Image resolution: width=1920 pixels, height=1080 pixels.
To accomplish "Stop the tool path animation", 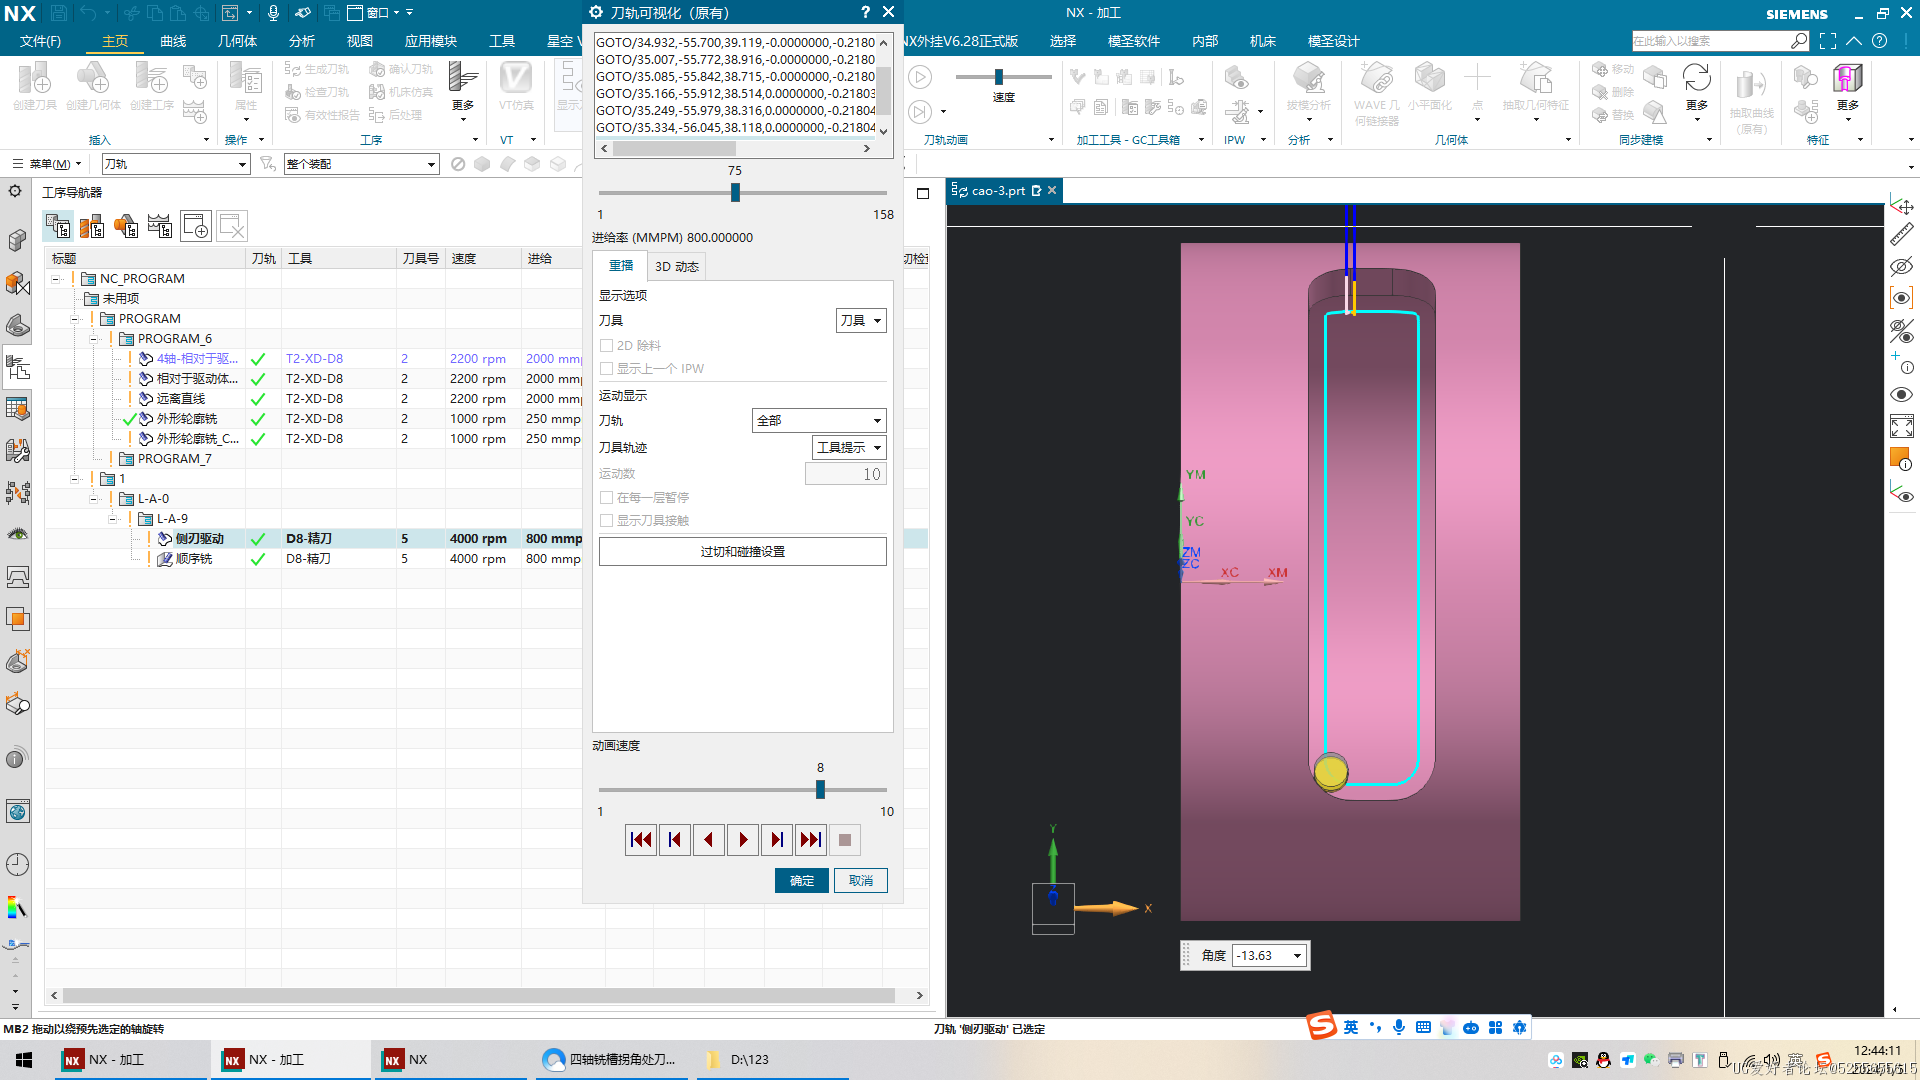I will 845,840.
